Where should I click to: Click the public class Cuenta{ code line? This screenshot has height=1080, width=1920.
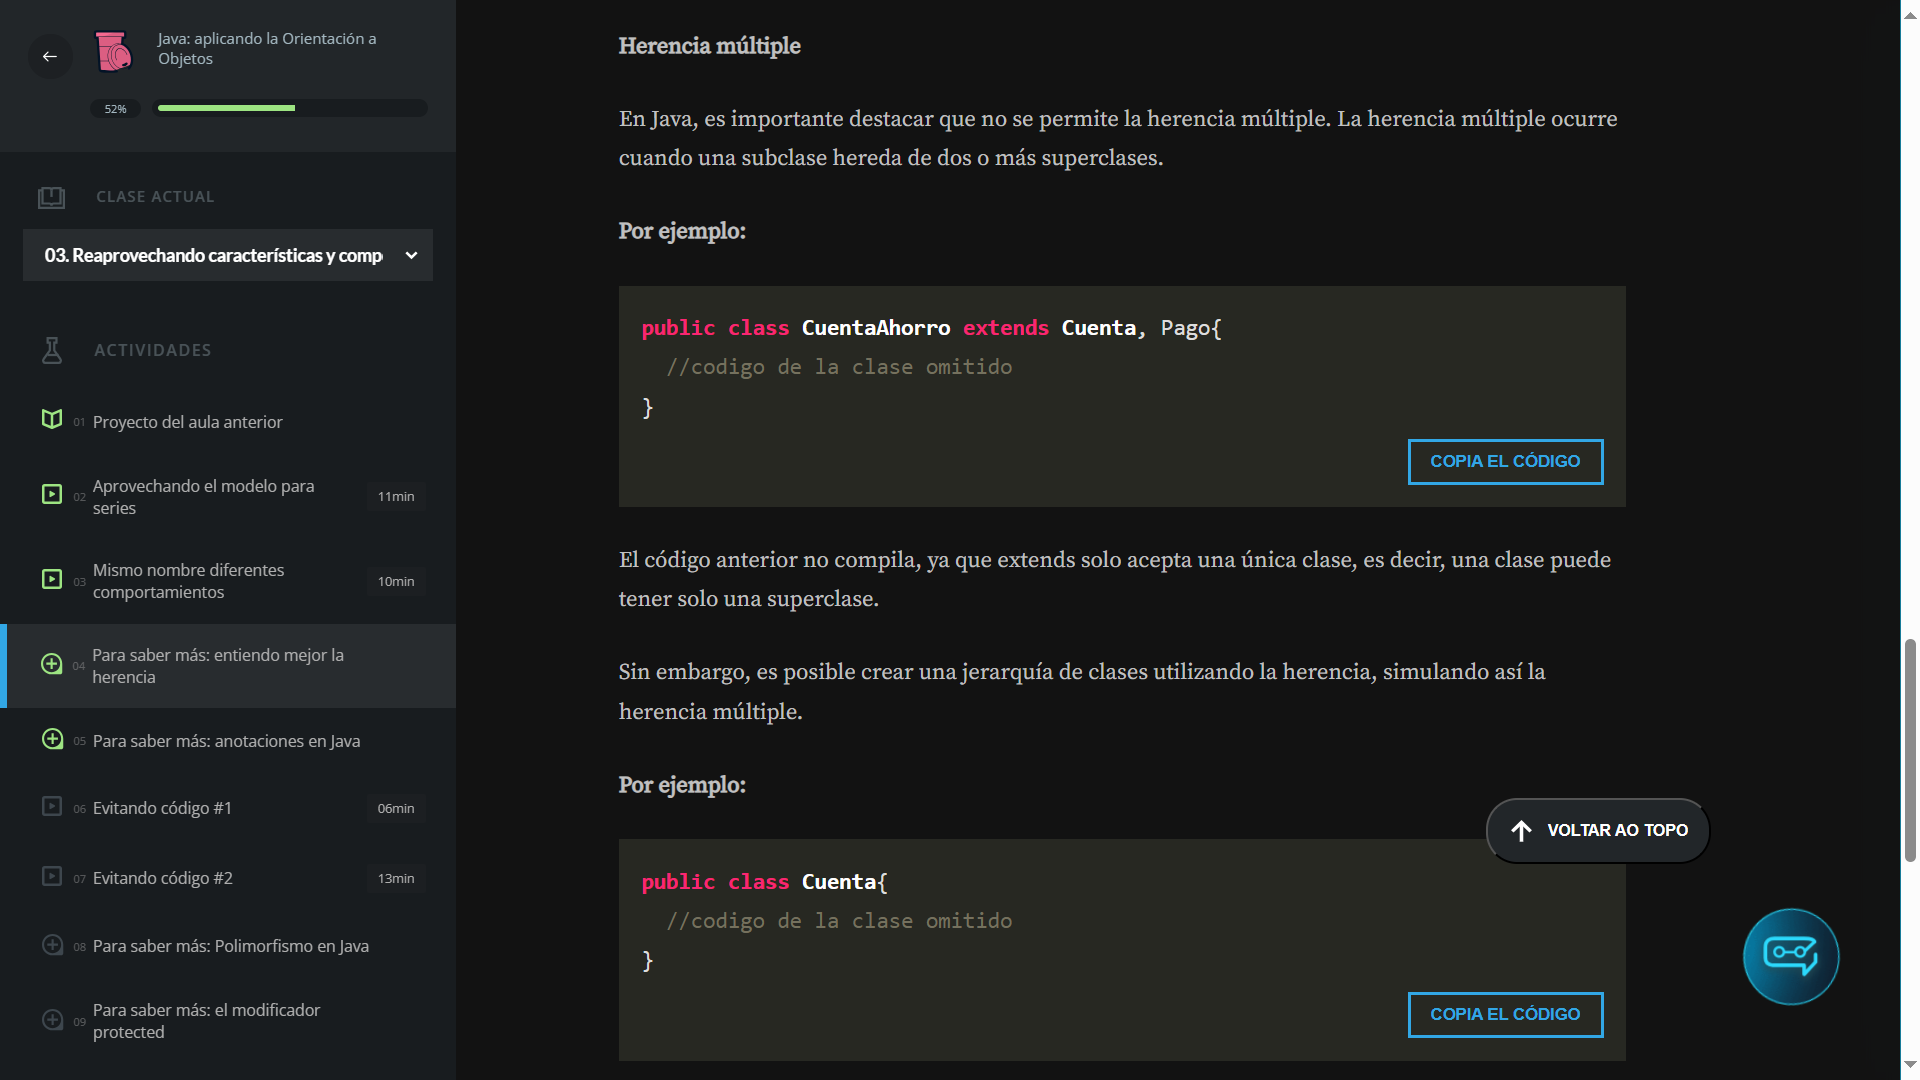point(764,882)
